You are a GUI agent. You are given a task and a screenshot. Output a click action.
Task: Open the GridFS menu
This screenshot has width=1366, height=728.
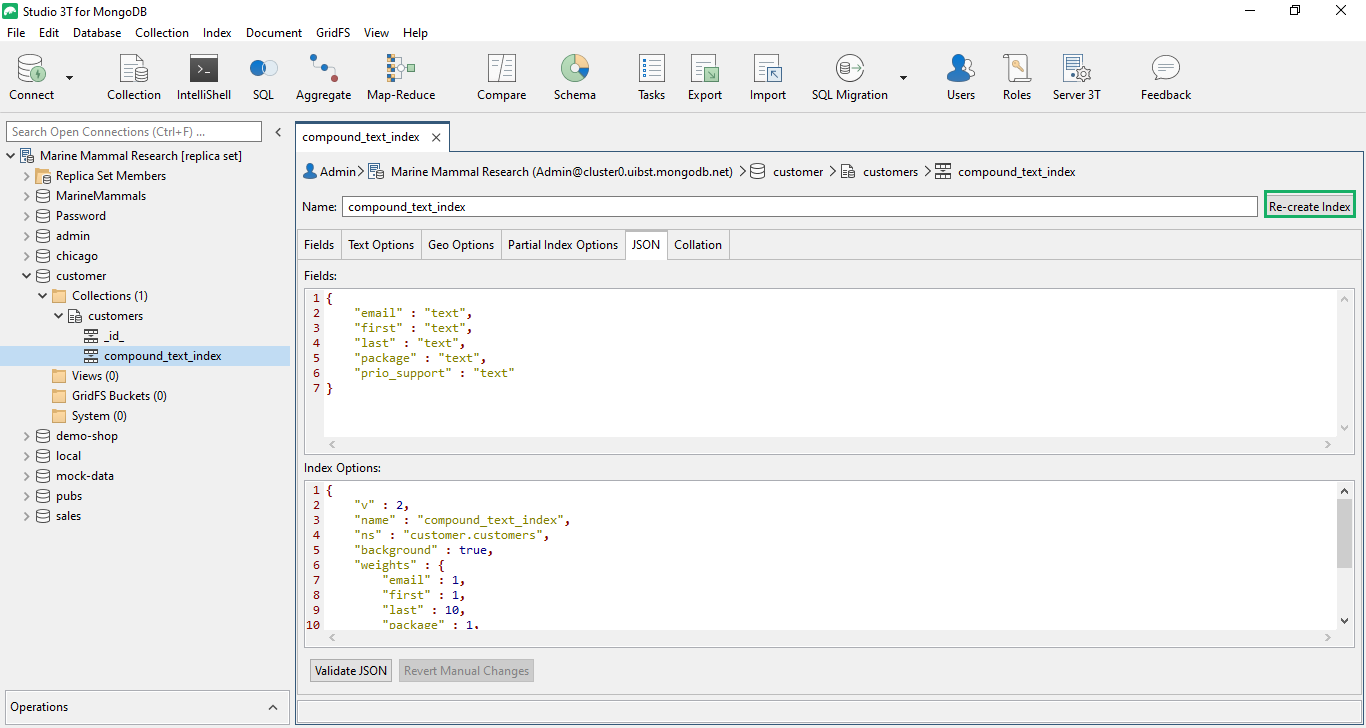[x=333, y=33]
